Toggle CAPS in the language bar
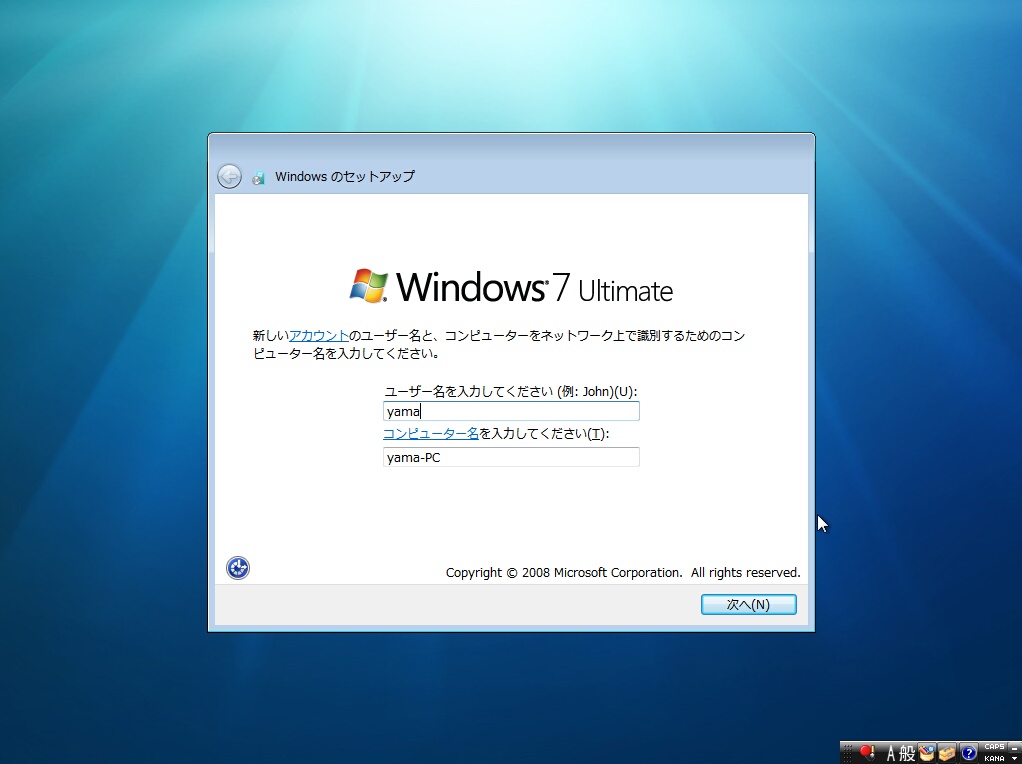This screenshot has height=764, width=1022. tap(995, 746)
